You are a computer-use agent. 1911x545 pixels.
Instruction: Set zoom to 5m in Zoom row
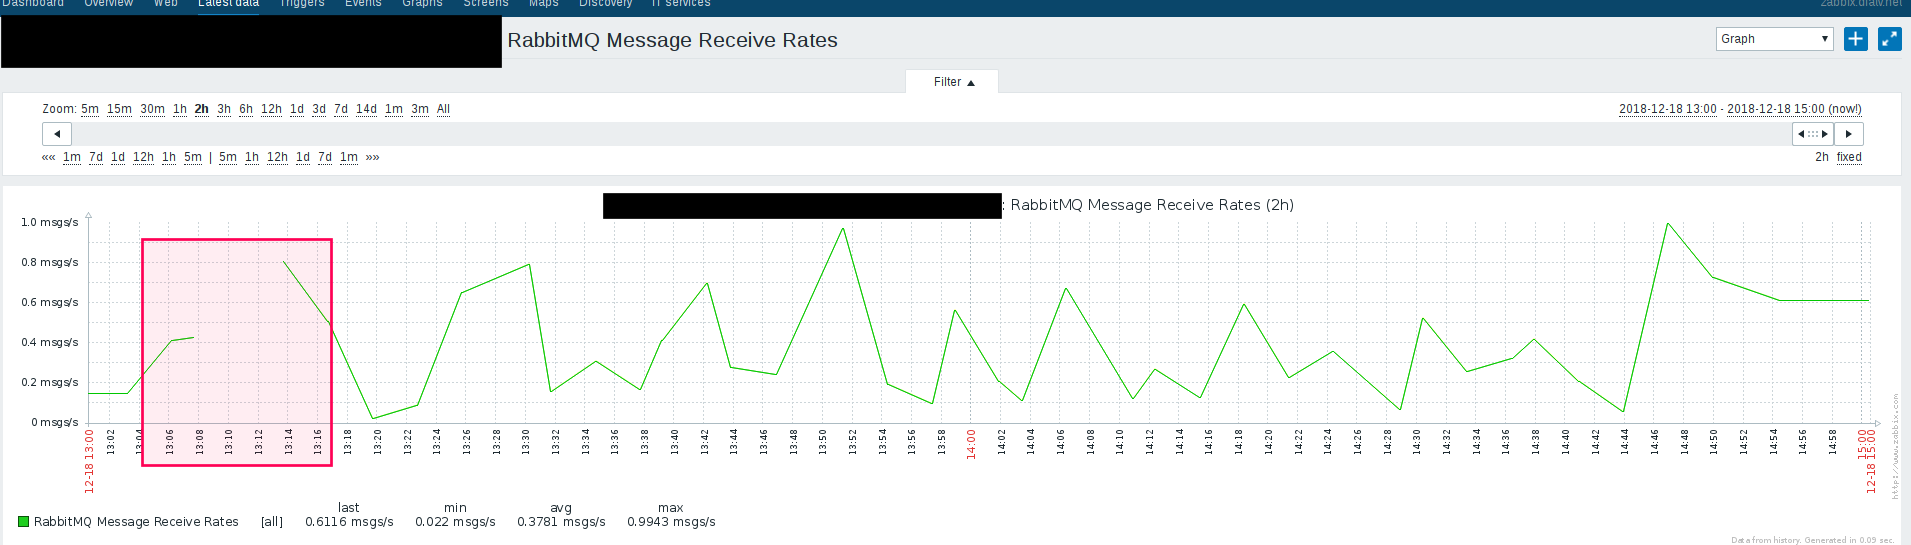coord(90,109)
